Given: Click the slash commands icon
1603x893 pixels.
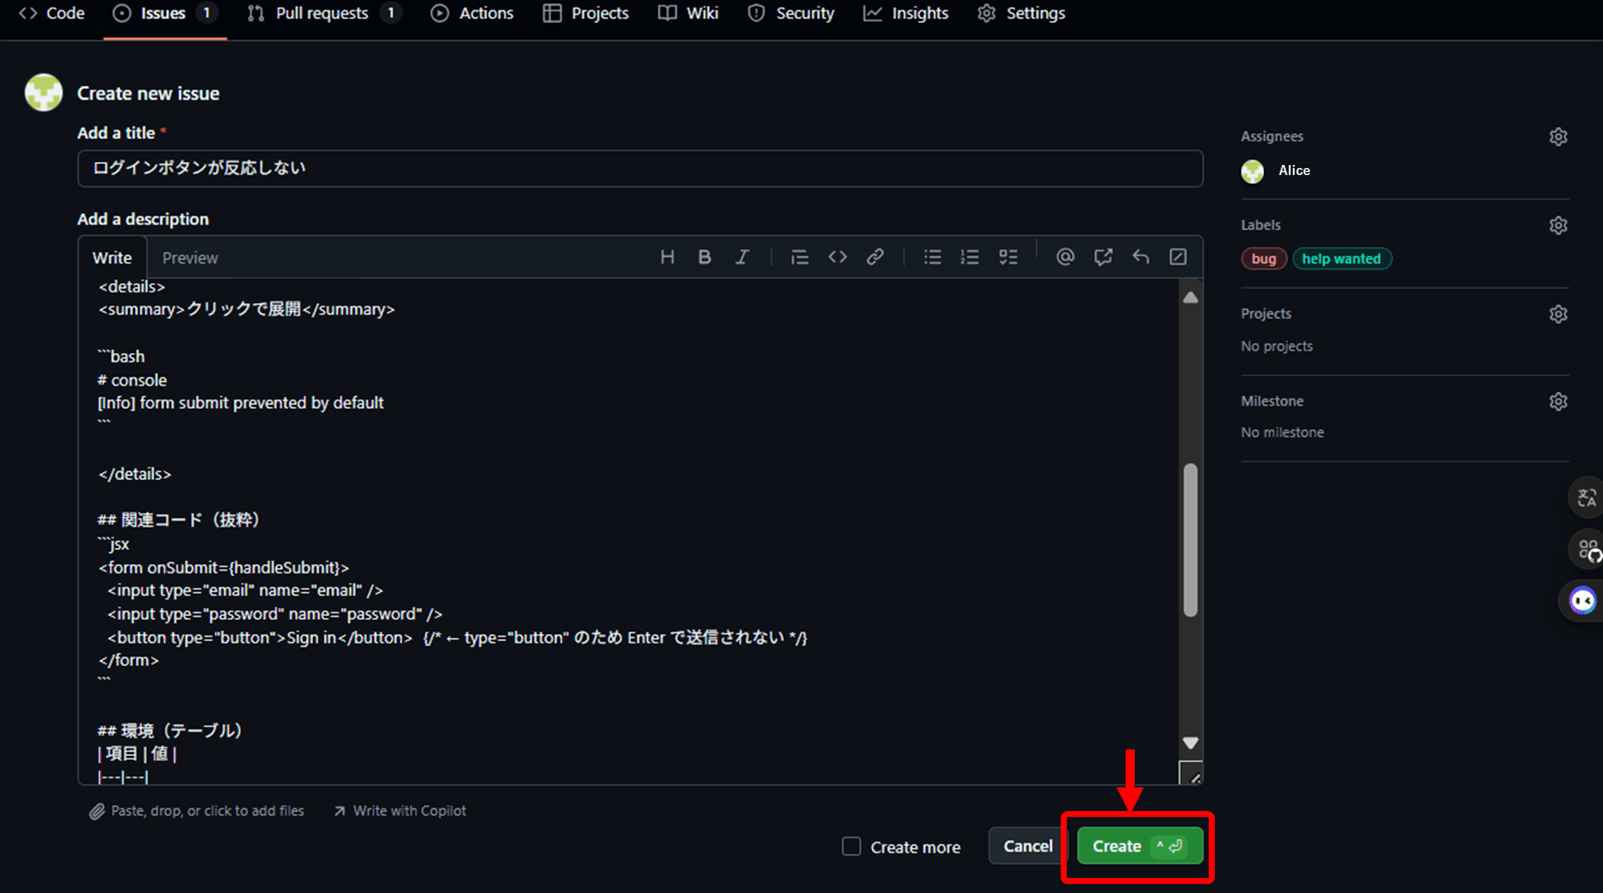Looking at the screenshot, I should [x=1178, y=257].
